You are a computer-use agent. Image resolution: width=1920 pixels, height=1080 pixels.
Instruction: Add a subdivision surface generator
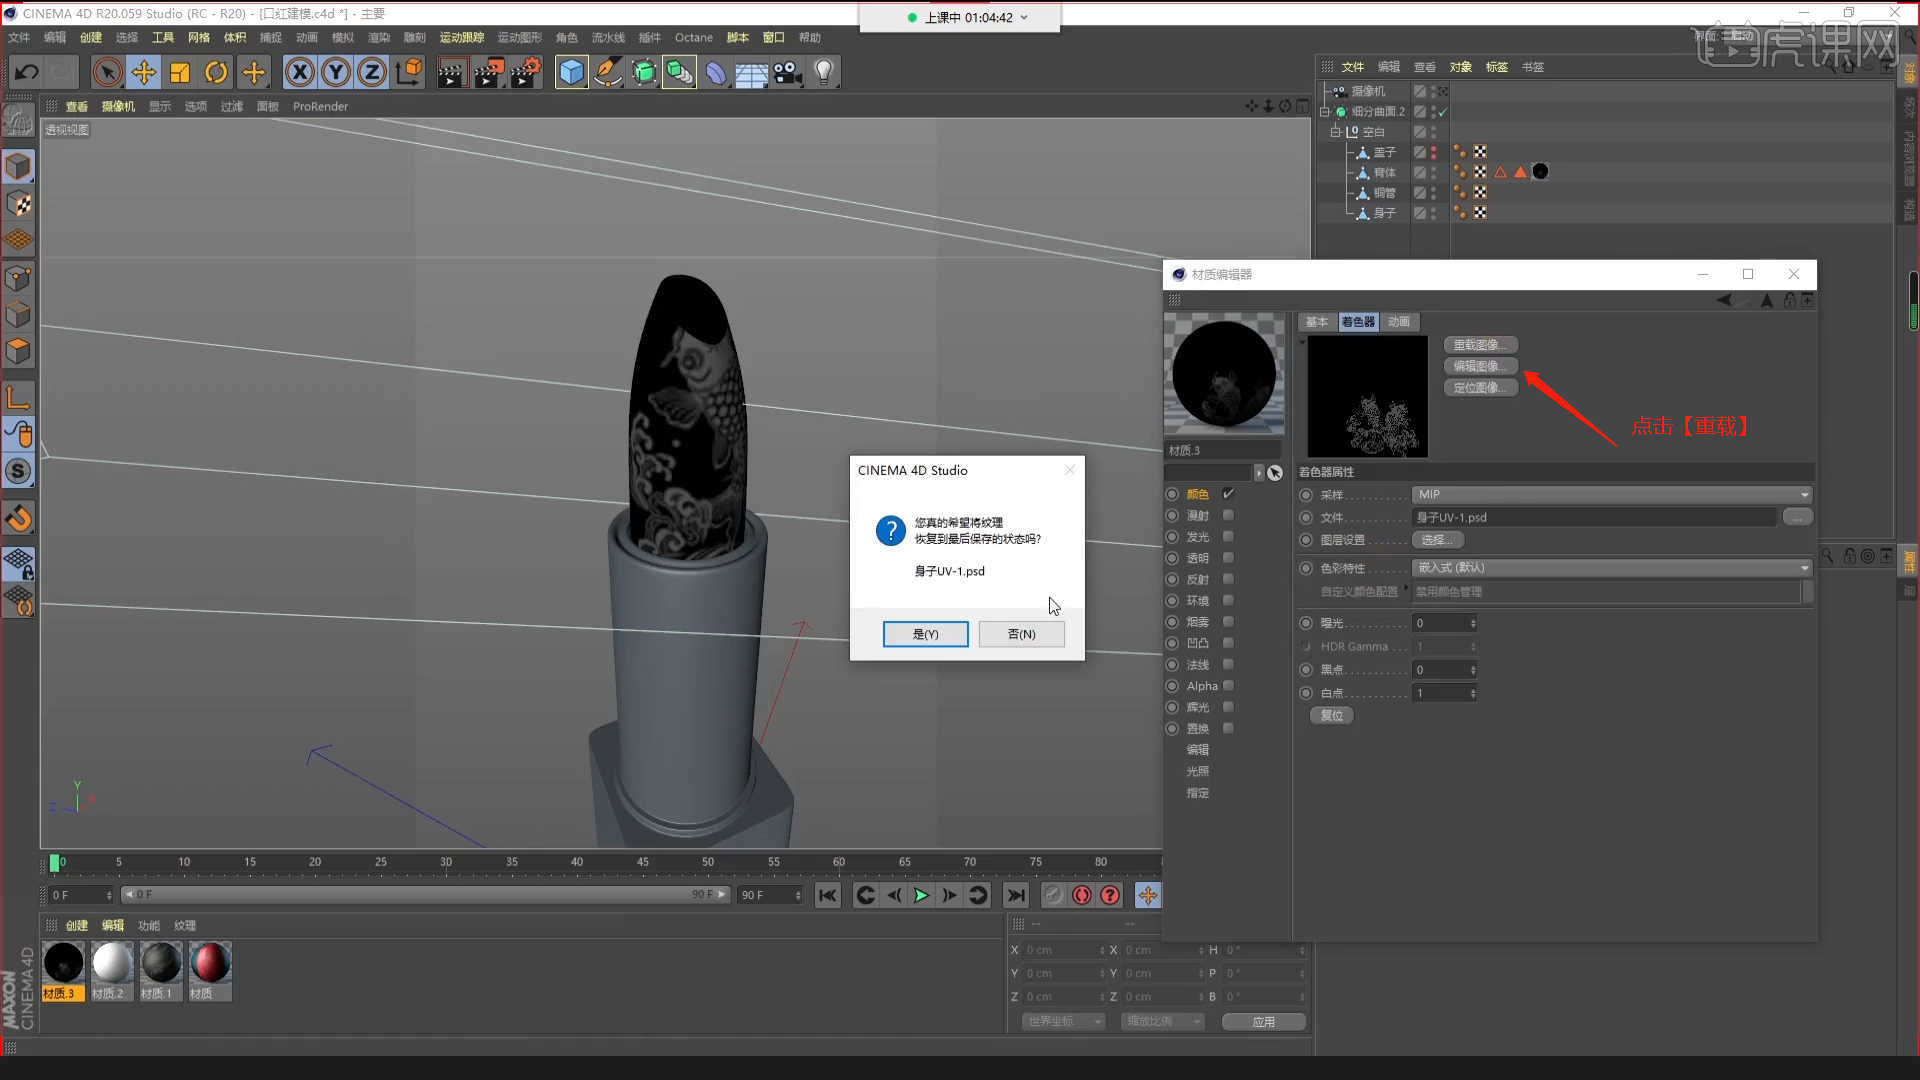point(644,72)
